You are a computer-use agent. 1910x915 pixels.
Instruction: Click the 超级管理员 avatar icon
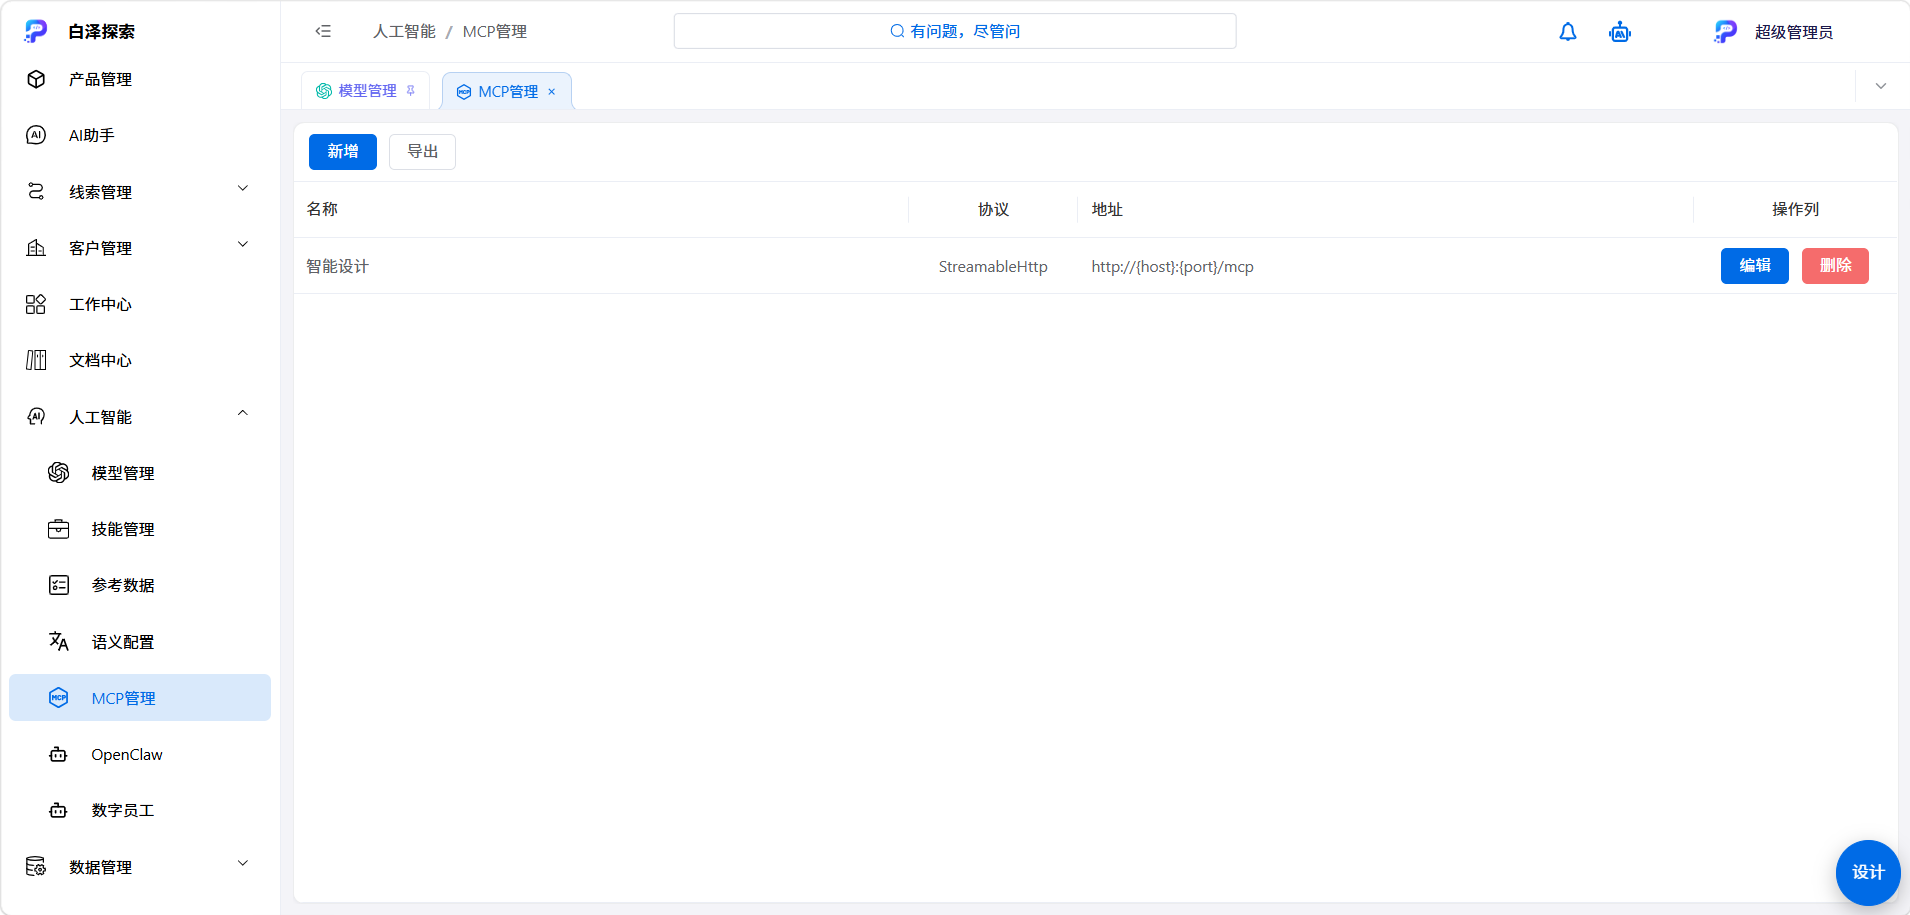coord(1726,32)
